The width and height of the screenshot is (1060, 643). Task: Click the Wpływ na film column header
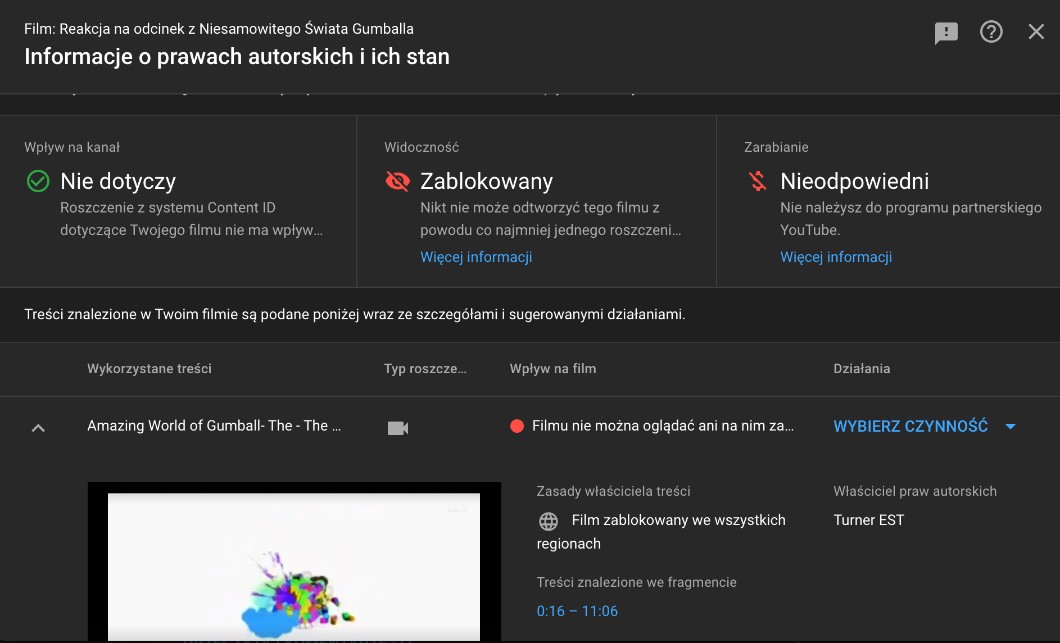553,368
